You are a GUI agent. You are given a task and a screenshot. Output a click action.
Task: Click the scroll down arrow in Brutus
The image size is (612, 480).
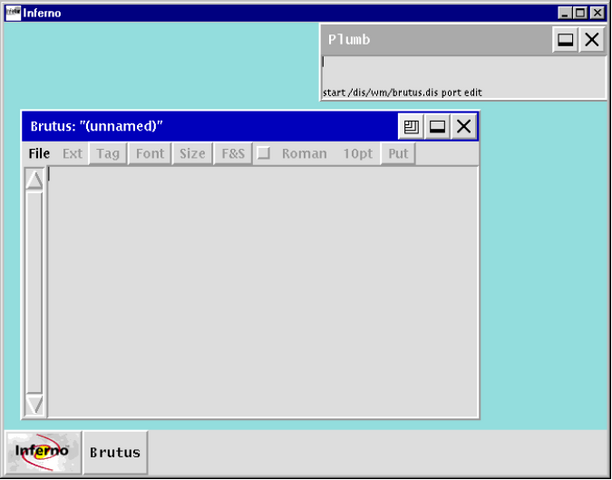(34, 405)
